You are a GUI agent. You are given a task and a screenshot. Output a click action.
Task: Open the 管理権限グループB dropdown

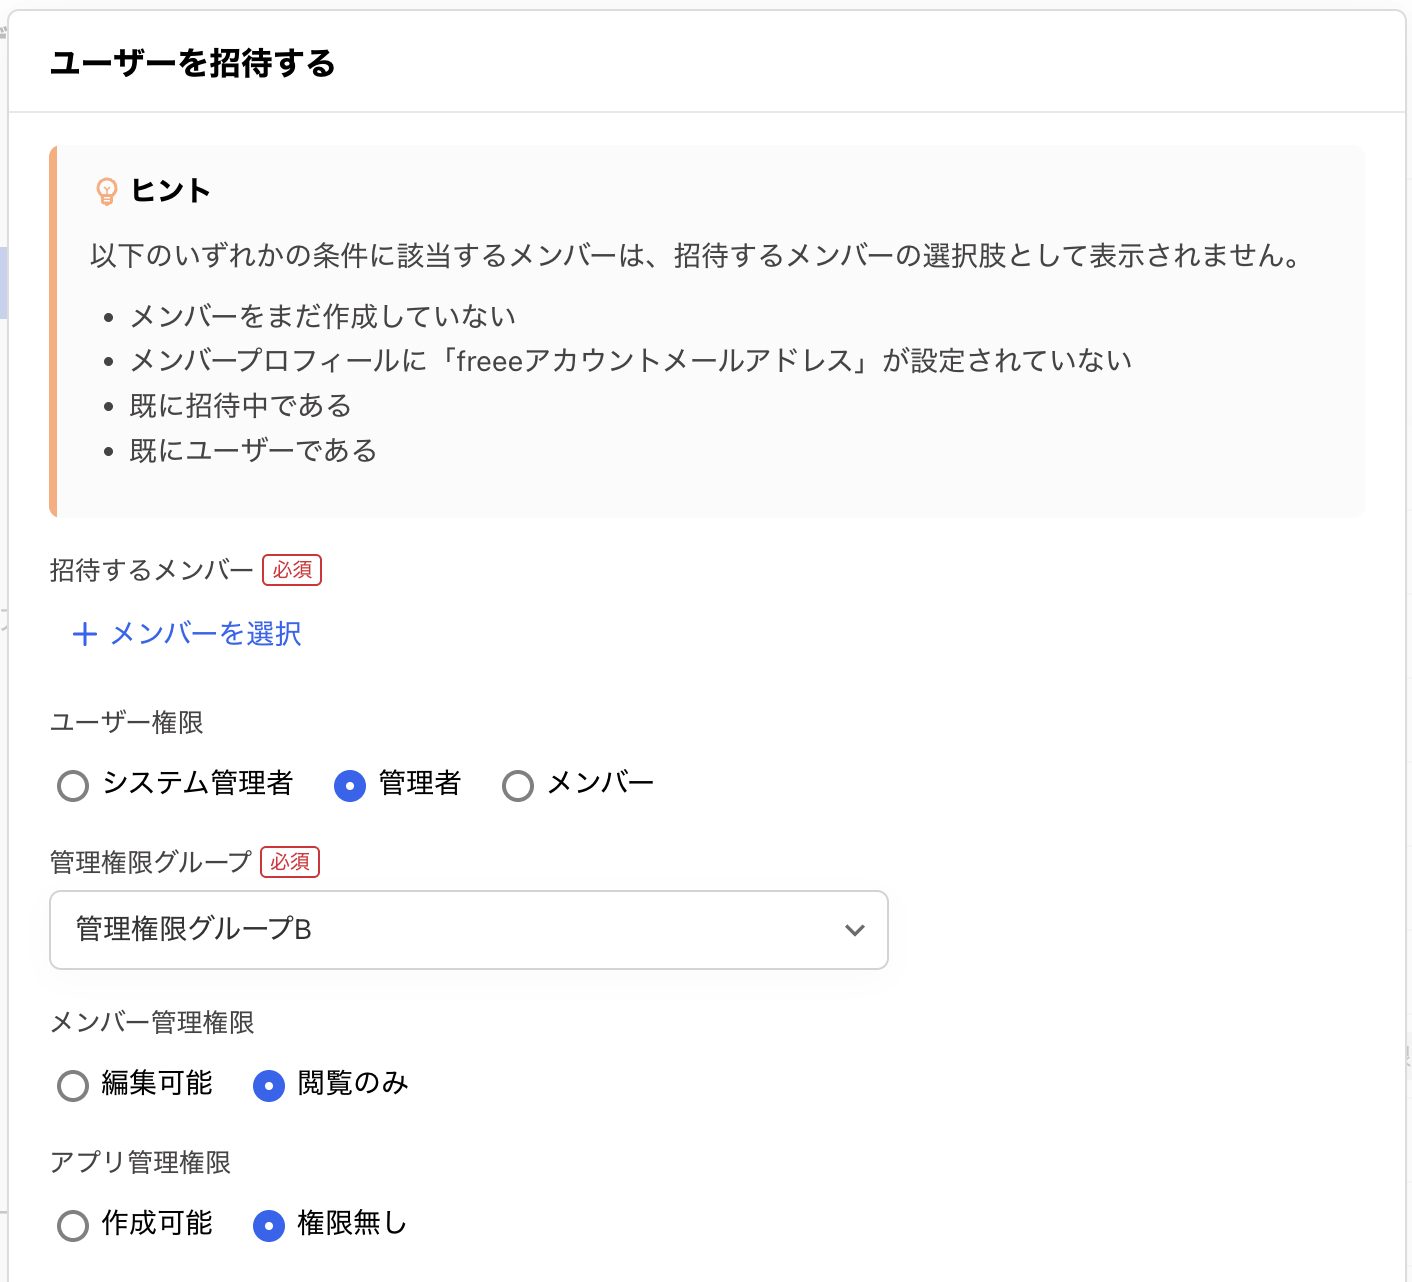click(x=468, y=930)
